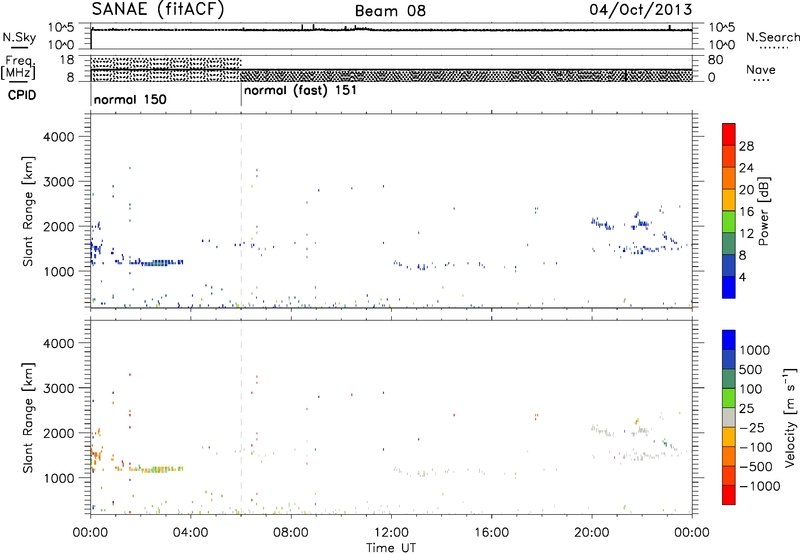Select the '12:00' time tick label
This screenshot has width=800, height=554.
(x=391, y=533)
